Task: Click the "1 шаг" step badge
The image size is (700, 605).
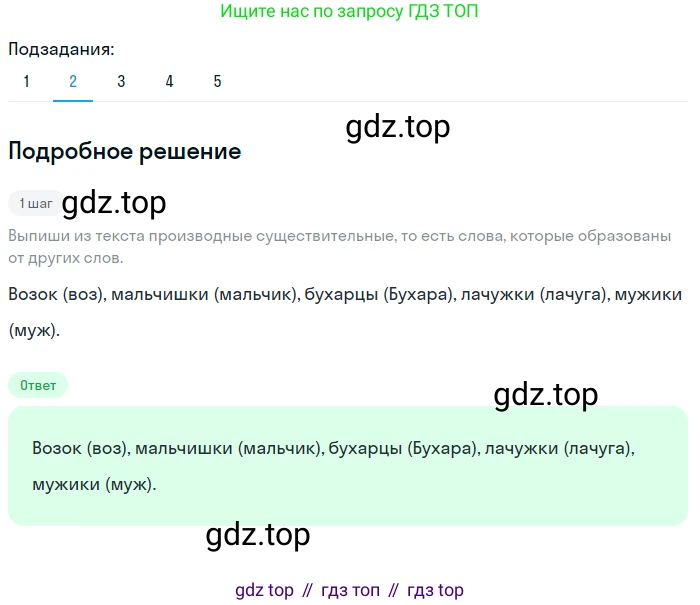Action: click(x=34, y=204)
